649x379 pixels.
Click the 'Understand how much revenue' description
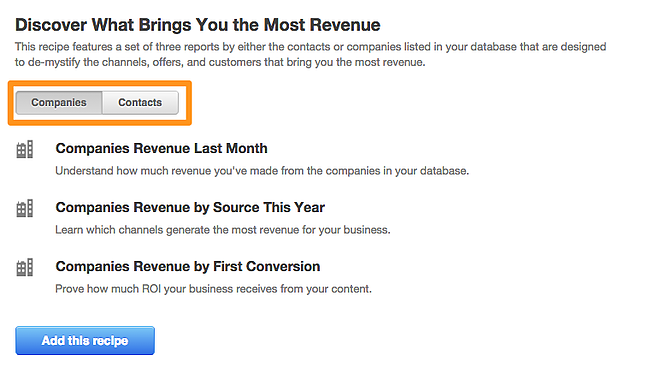(x=262, y=171)
